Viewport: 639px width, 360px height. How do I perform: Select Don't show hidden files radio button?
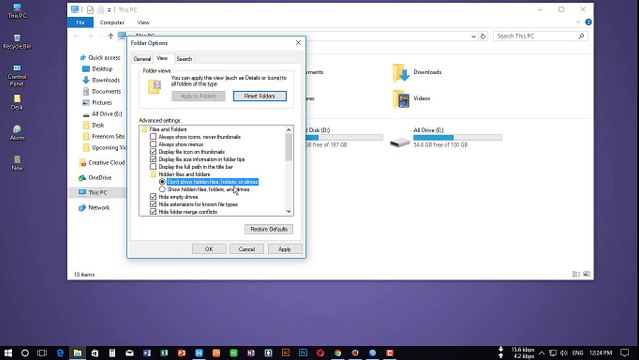162,181
